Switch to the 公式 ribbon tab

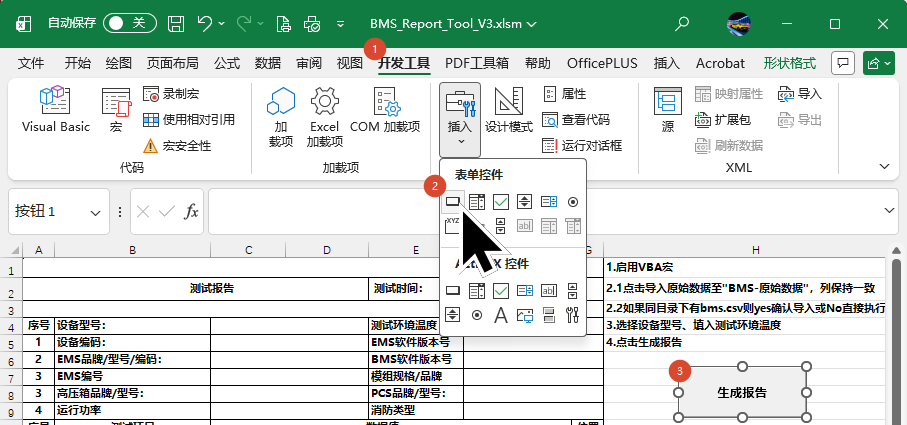click(x=227, y=63)
